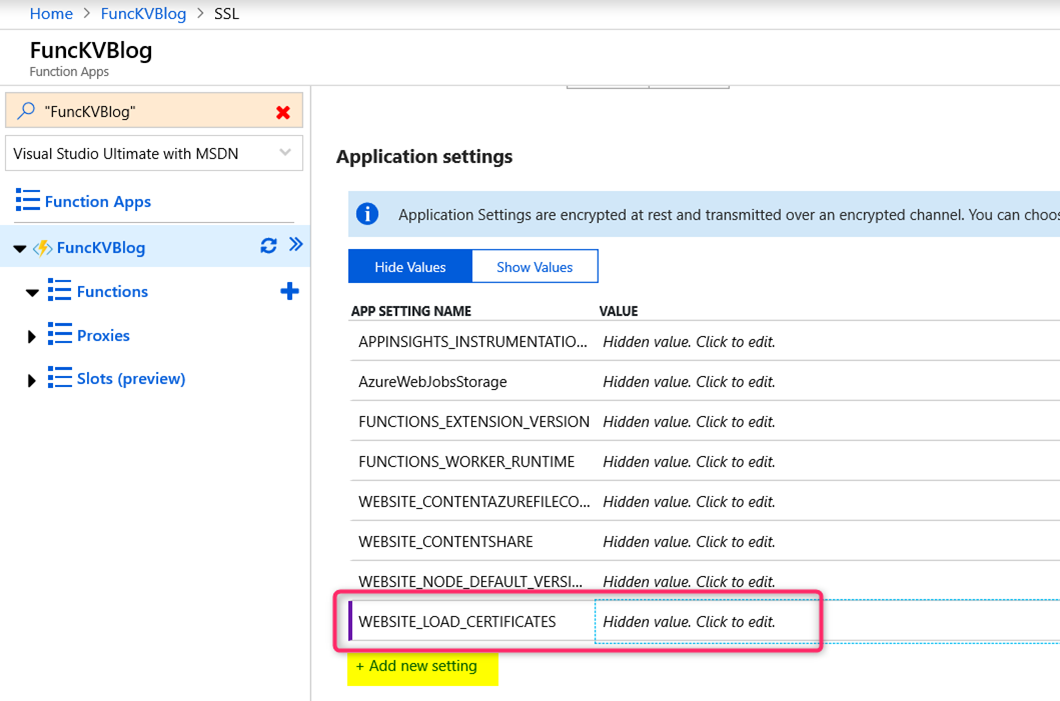Select the APPINSIGHTS_INSTRUMENTATIO... setting name
Image resolution: width=1060 pixels, height=701 pixels.
(x=473, y=341)
